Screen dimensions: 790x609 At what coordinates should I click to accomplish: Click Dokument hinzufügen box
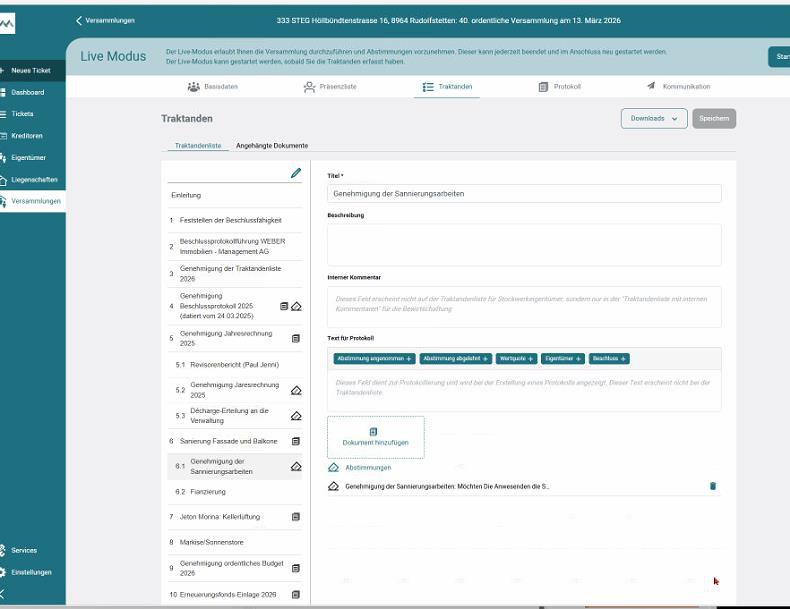376,437
